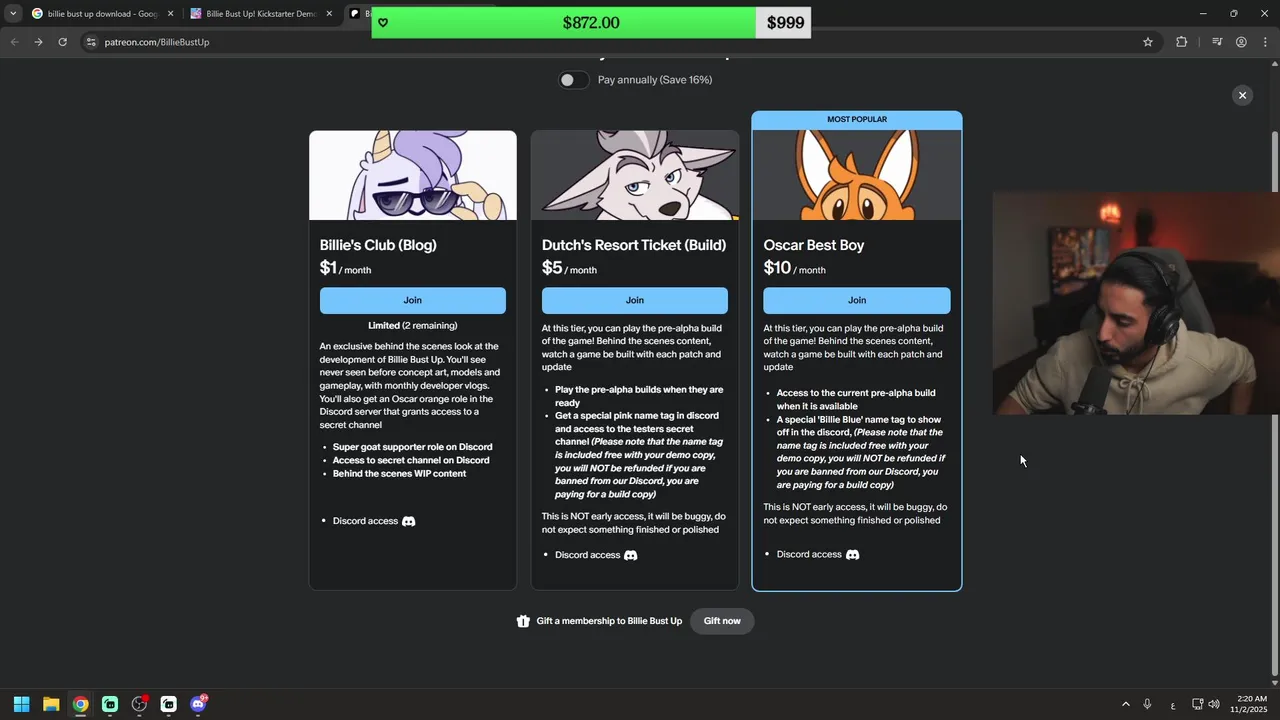Click the $10 / month price
The height and width of the screenshot is (720, 1280).
pos(794,268)
